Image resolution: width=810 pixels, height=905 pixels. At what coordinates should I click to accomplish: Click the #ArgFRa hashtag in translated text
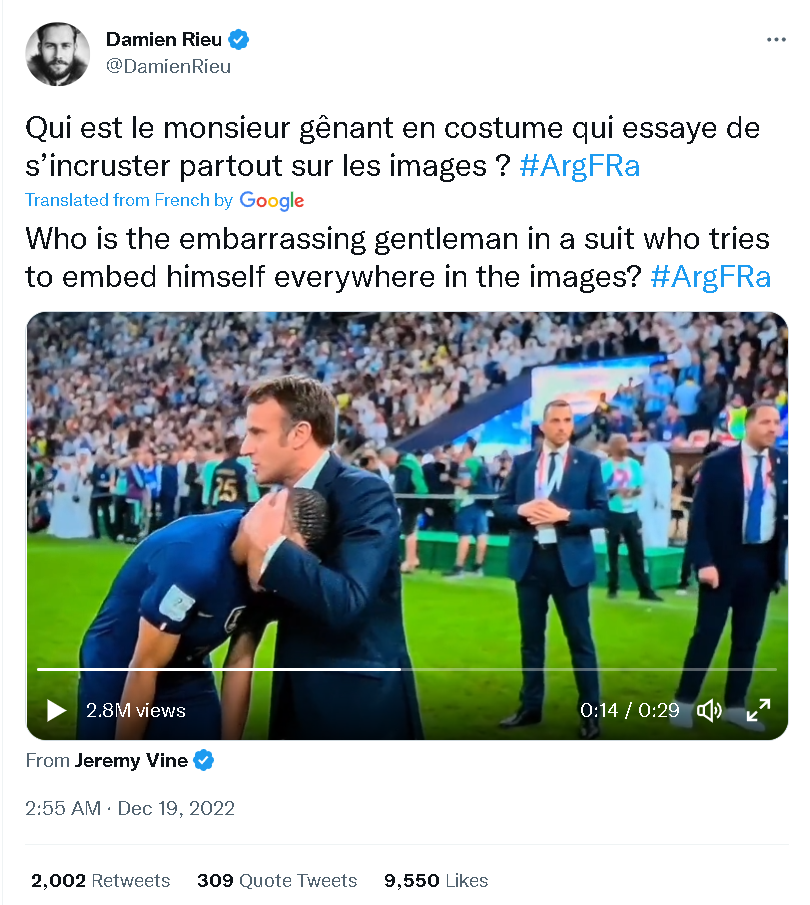pyautogui.click(x=710, y=276)
